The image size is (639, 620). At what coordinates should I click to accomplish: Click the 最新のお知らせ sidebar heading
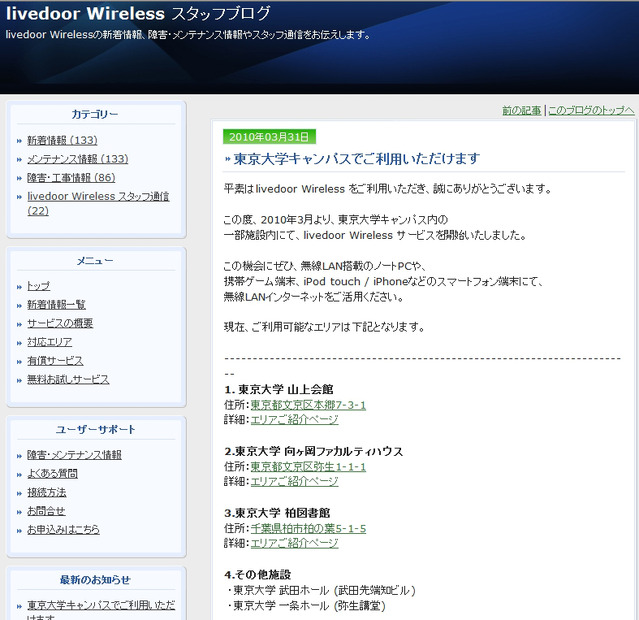[x=95, y=580]
